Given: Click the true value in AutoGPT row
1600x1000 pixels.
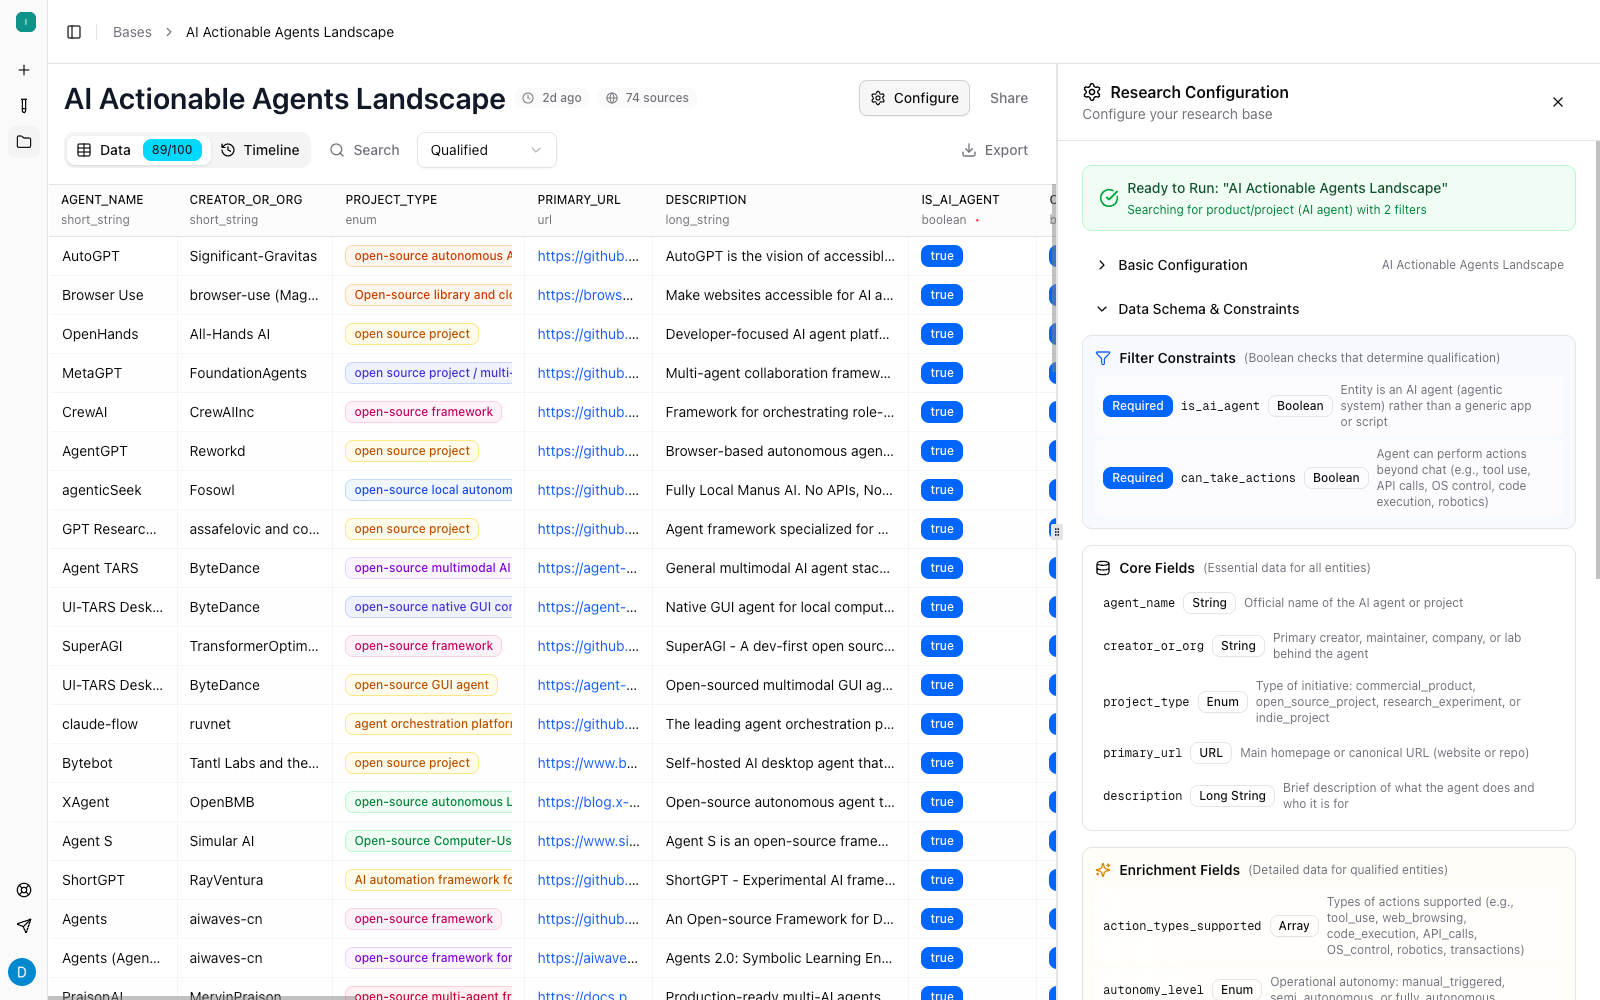Looking at the screenshot, I should click(941, 256).
